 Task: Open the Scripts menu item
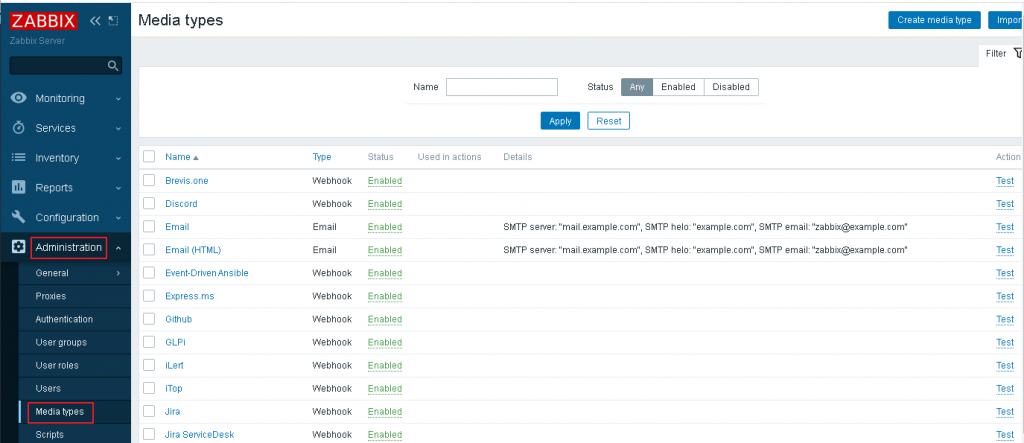tap(50, 435)
